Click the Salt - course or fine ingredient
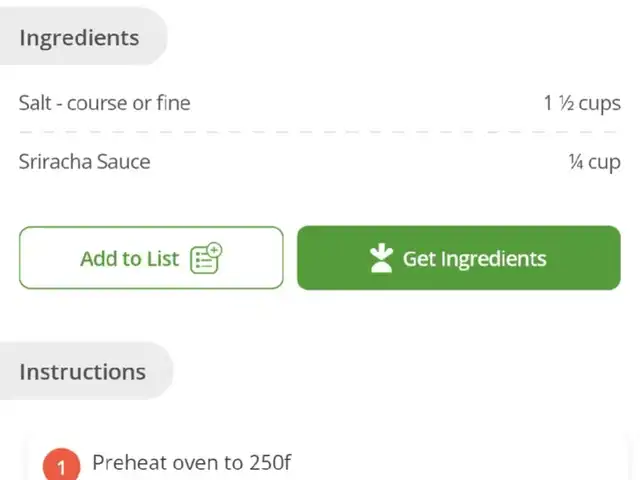 104,103
